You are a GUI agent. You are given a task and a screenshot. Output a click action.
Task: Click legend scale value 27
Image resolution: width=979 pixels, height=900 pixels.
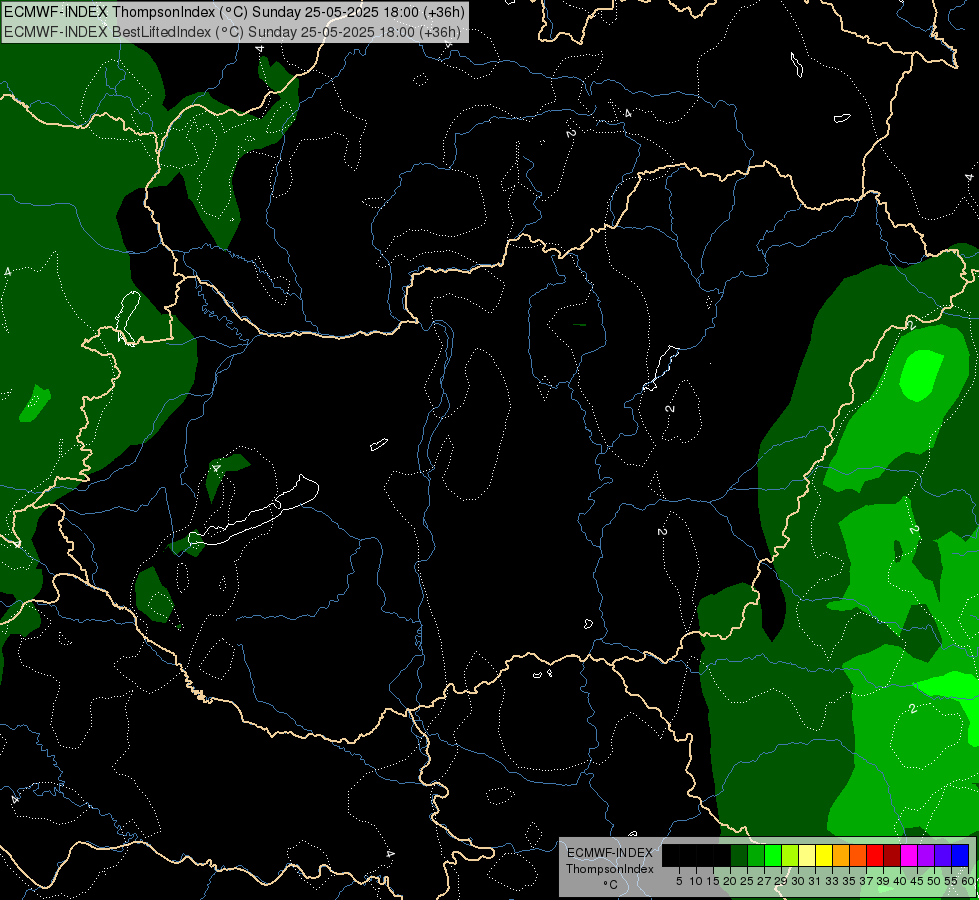[x=765, y=881]
